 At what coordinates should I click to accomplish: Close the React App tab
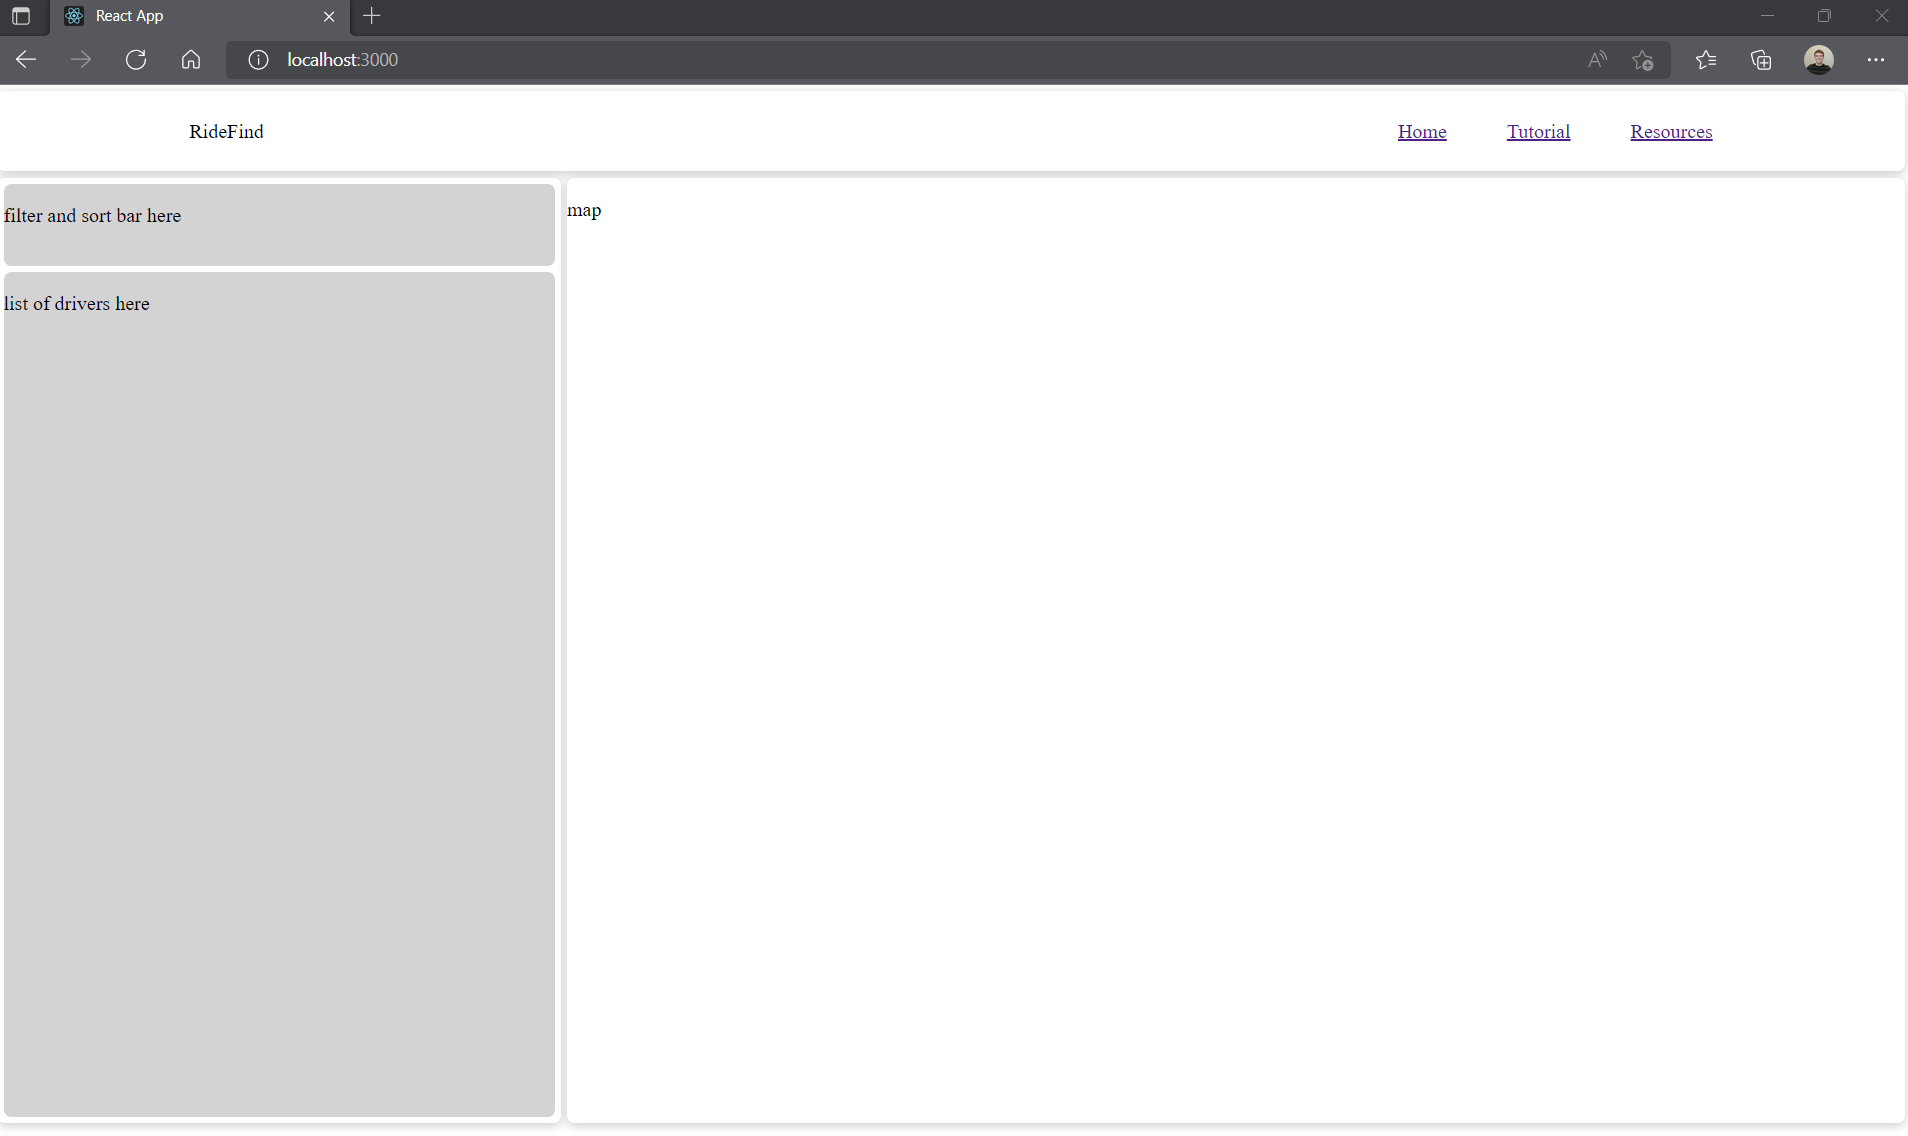tap(329, 16)
